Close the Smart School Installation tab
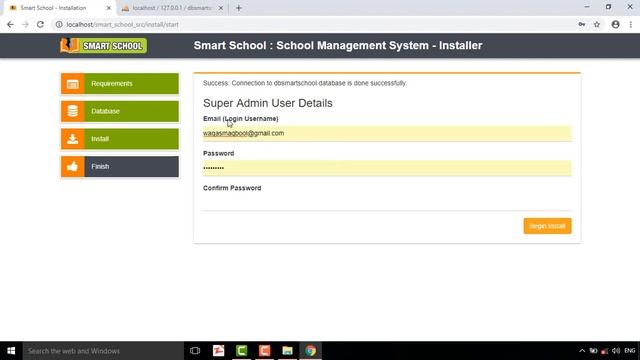Screen dimensions: 640x360 [x=109, y=8]
